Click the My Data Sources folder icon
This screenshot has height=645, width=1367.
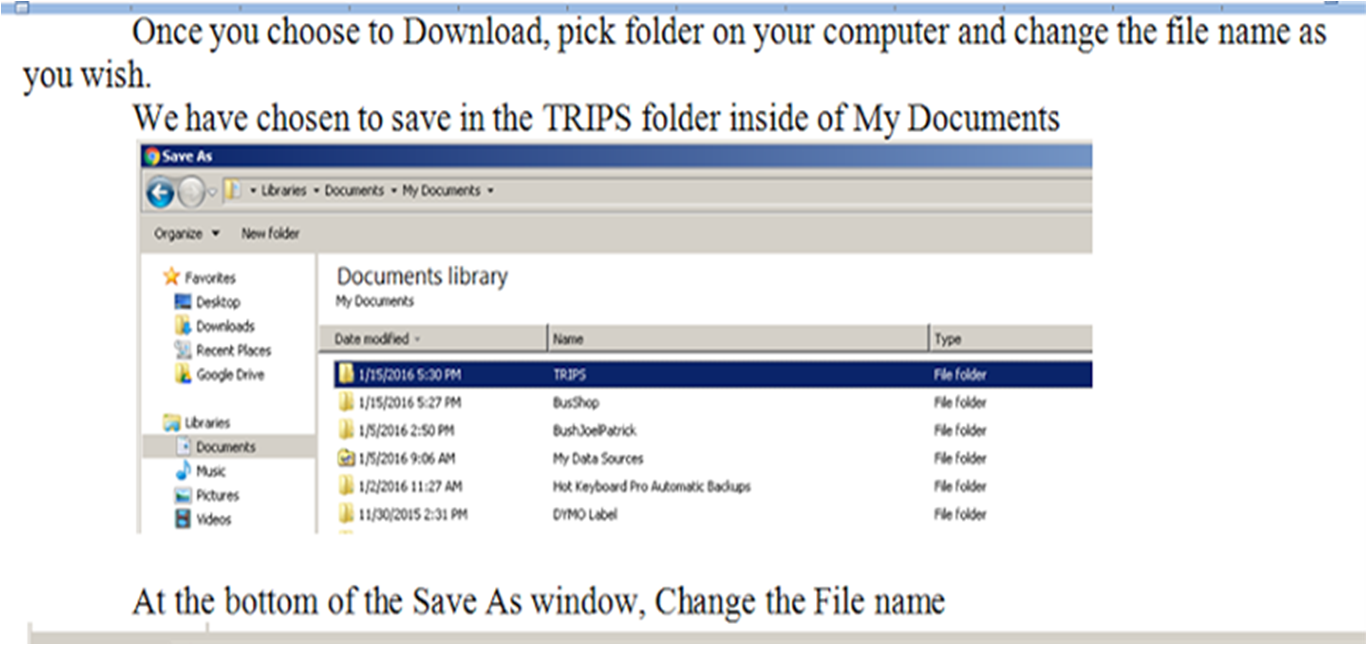pyautogui.click(x=346, y=458)
